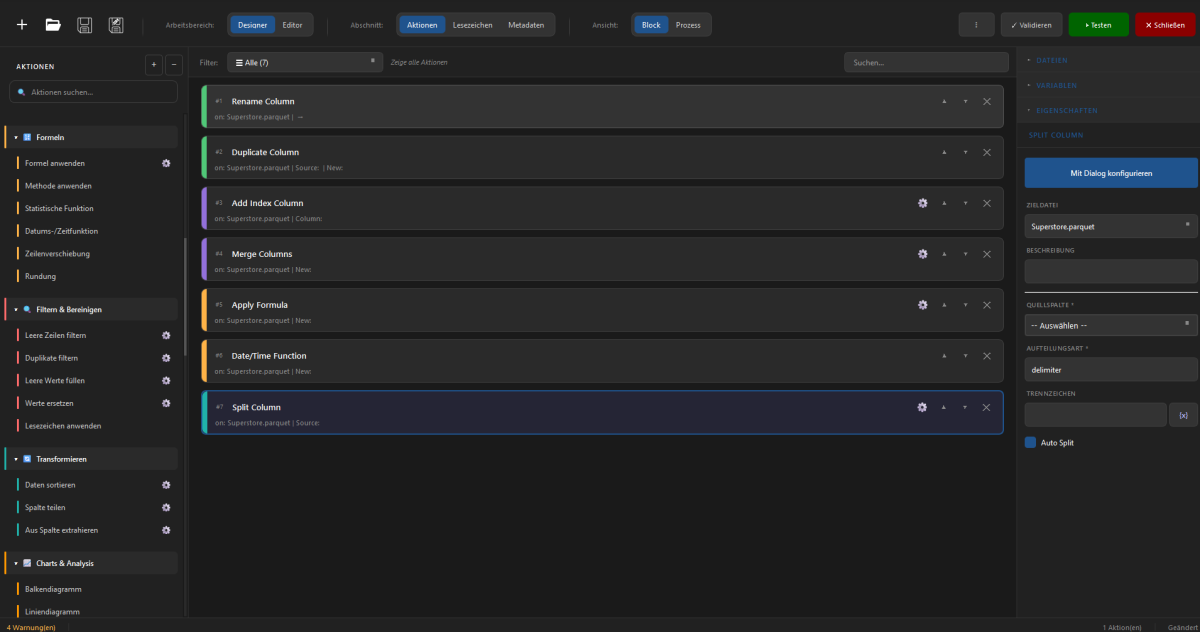Click the plus icon to create new

click(22, 24)
